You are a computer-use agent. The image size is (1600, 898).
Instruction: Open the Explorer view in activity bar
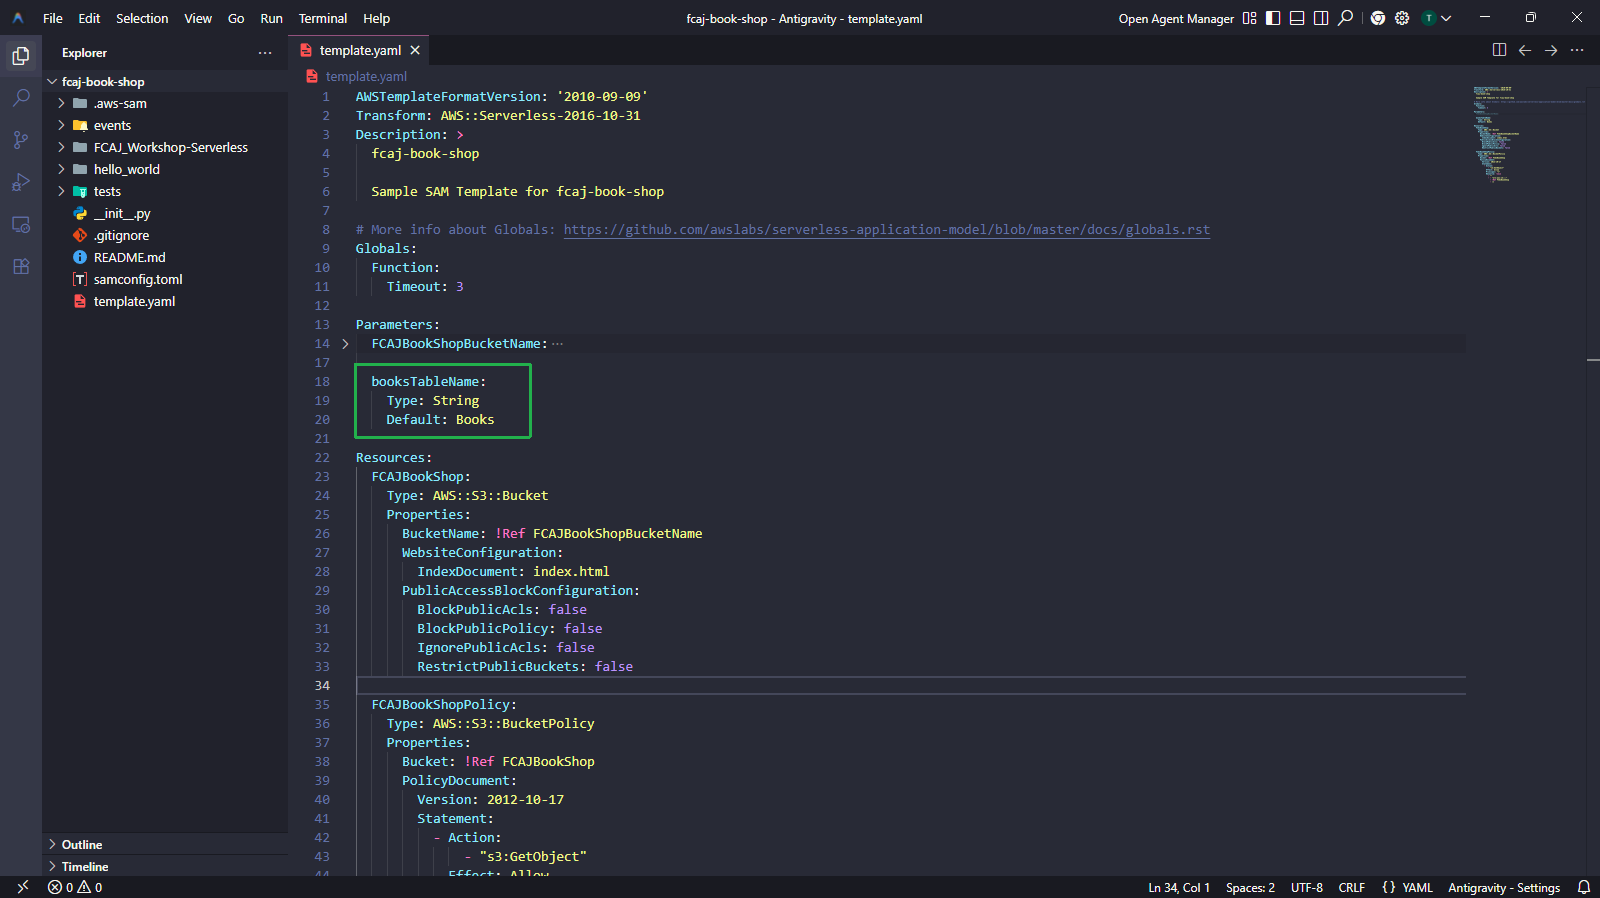coord(21,56)
